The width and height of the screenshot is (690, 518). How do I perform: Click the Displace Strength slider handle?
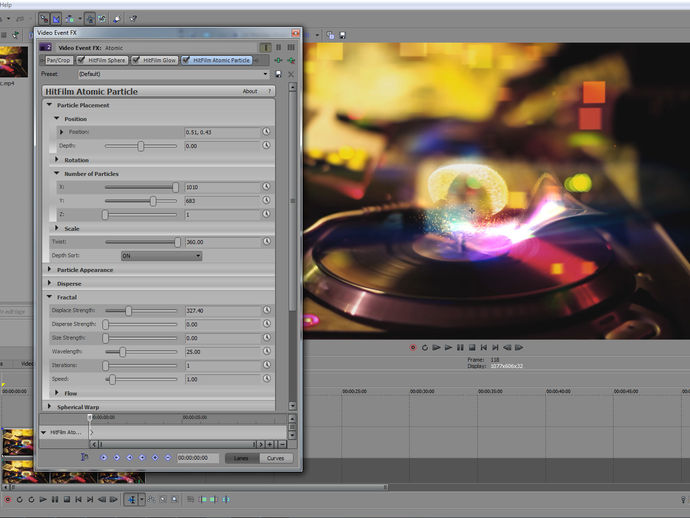click(x=128, y=311)
